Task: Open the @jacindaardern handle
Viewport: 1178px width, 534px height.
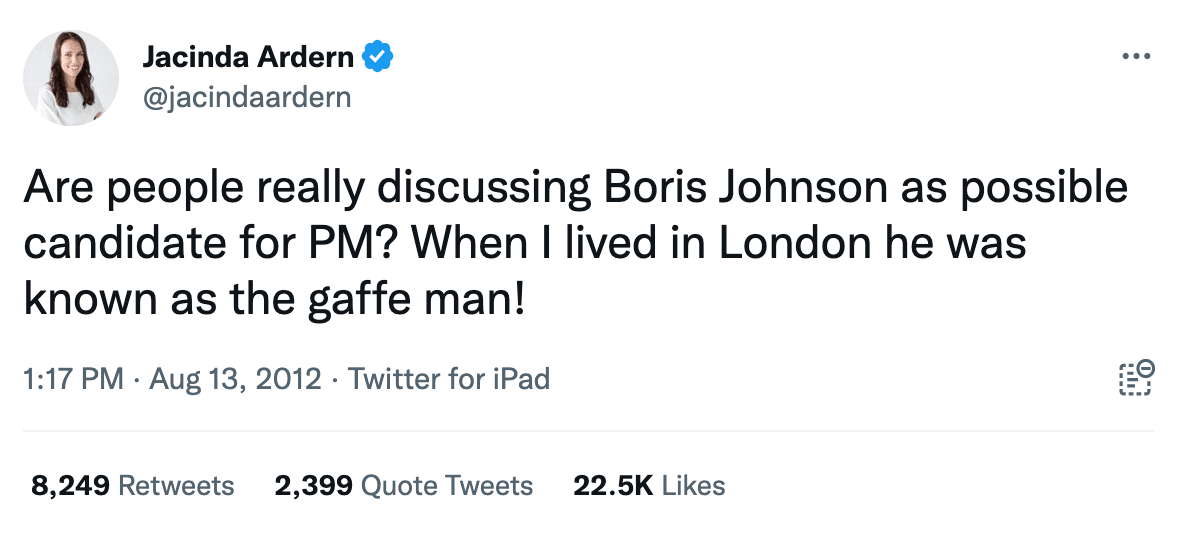Action: point(247,97)
